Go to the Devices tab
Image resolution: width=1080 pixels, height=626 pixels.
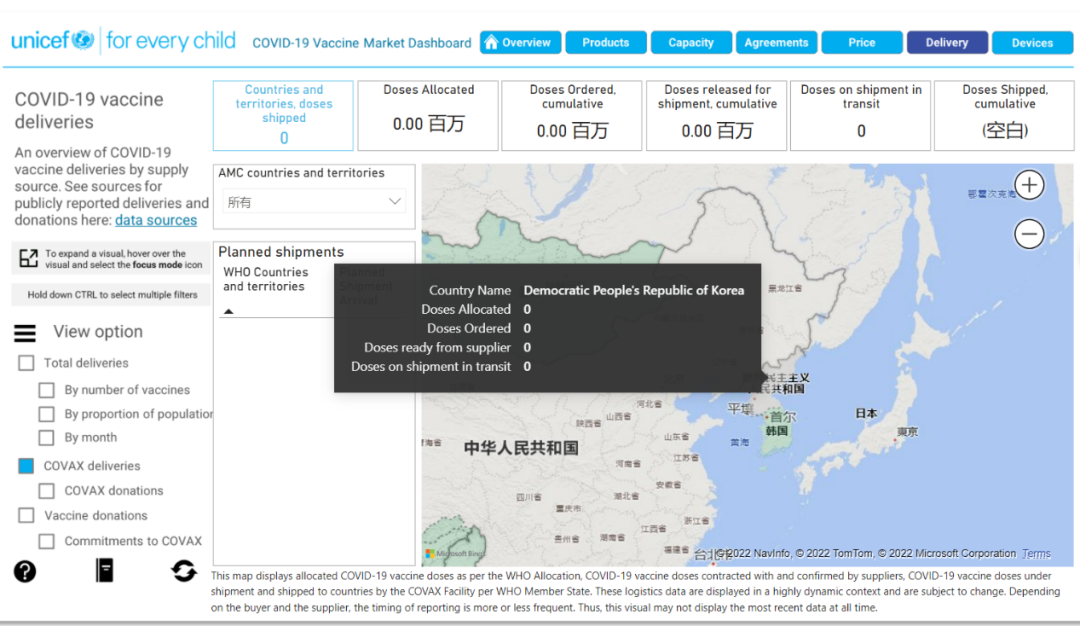1032,43
